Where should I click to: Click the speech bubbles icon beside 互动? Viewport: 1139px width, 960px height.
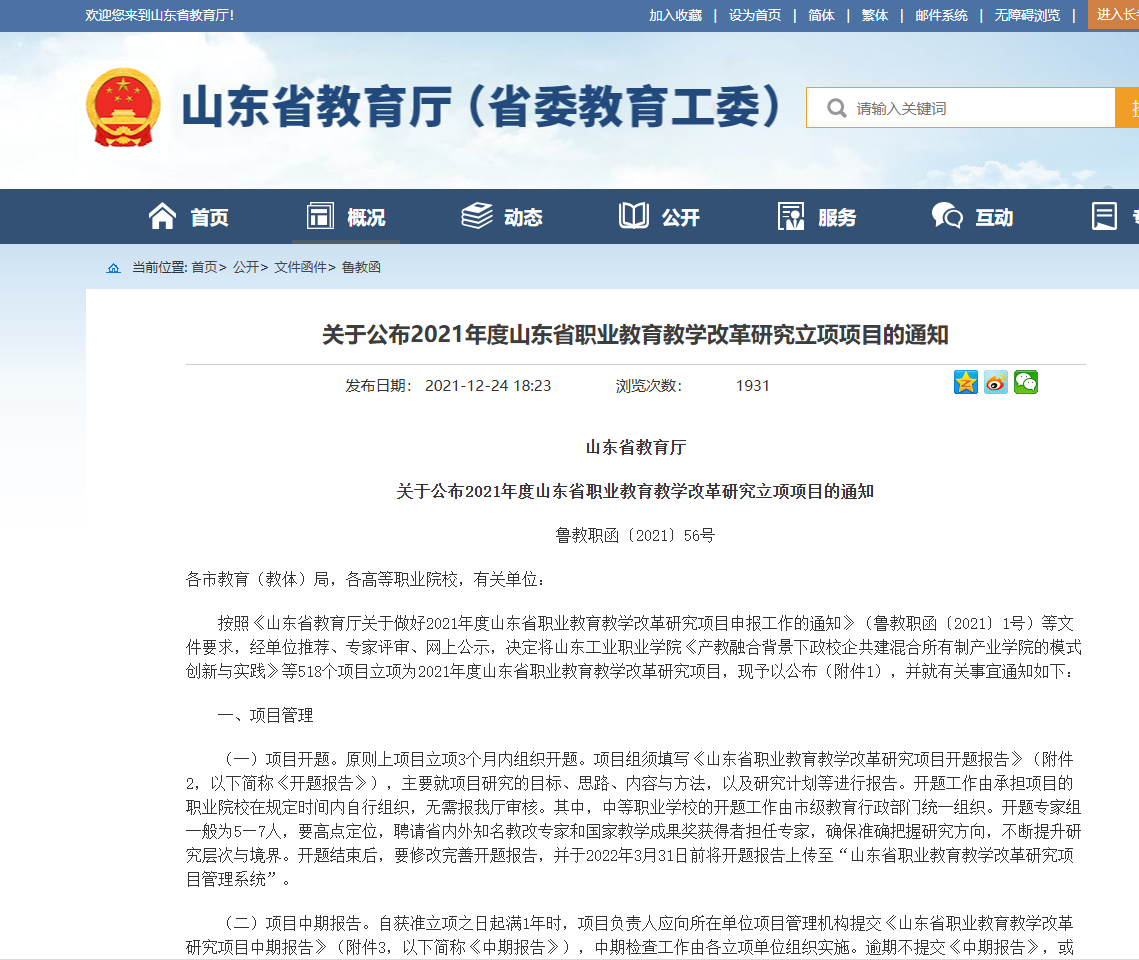[946, 216]
